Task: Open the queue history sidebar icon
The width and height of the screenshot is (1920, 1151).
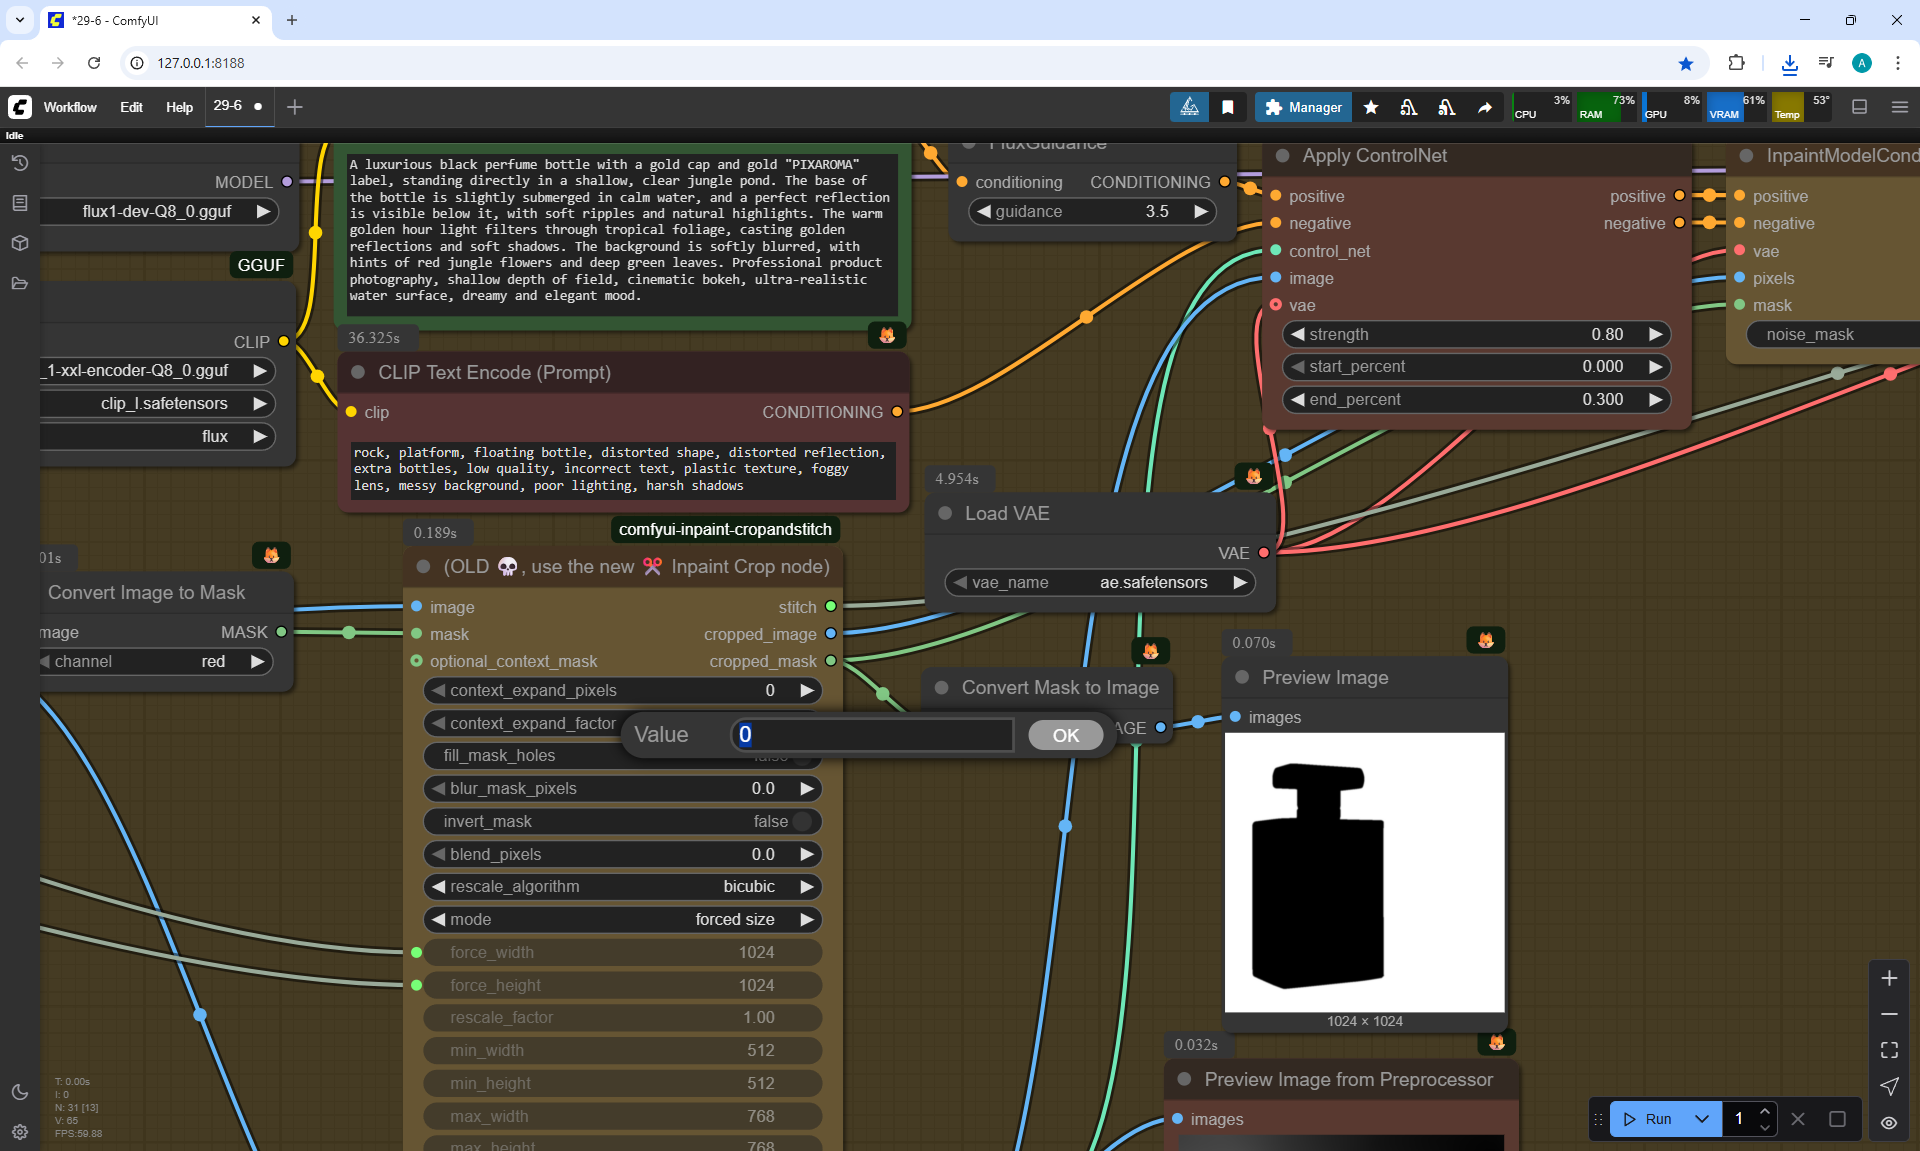Action: point(20,163)
